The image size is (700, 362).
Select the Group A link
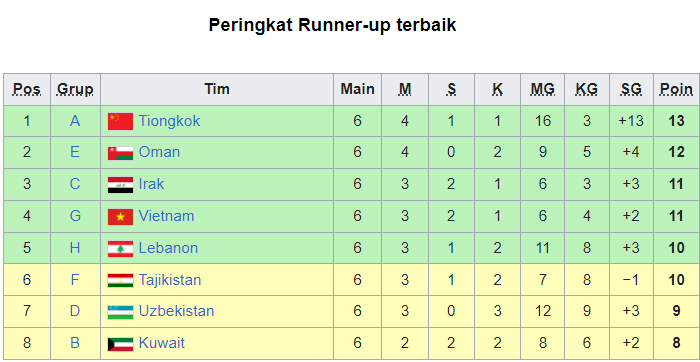(x=75, y=121)
